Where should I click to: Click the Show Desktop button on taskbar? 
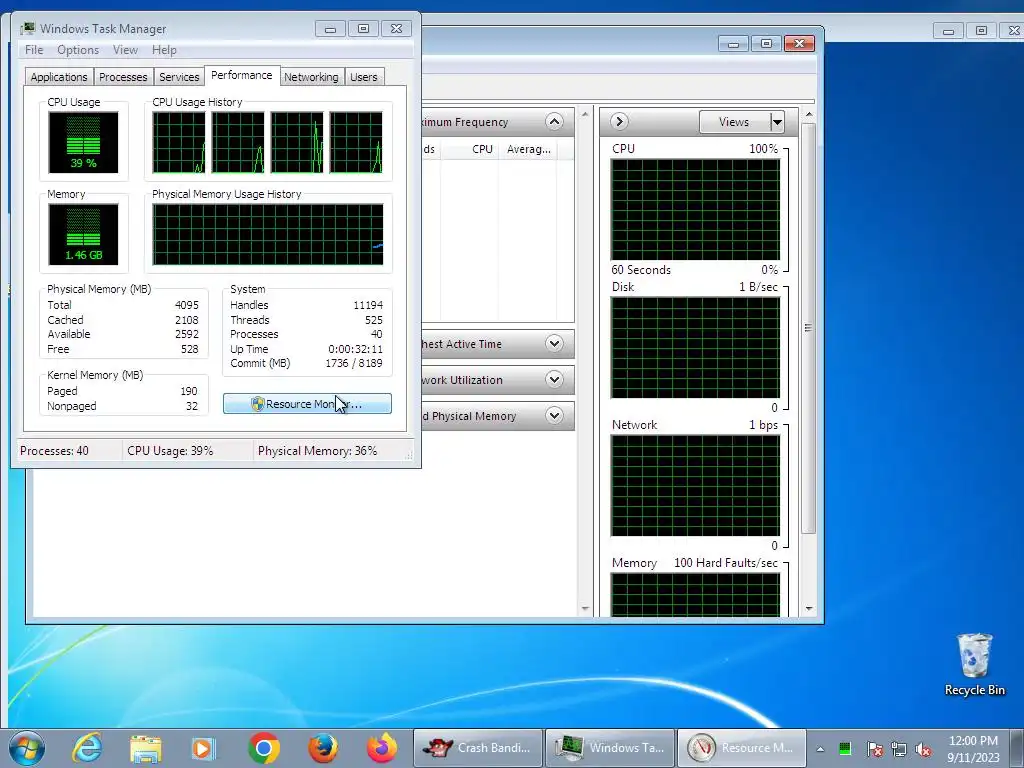tap(1019, 748)
